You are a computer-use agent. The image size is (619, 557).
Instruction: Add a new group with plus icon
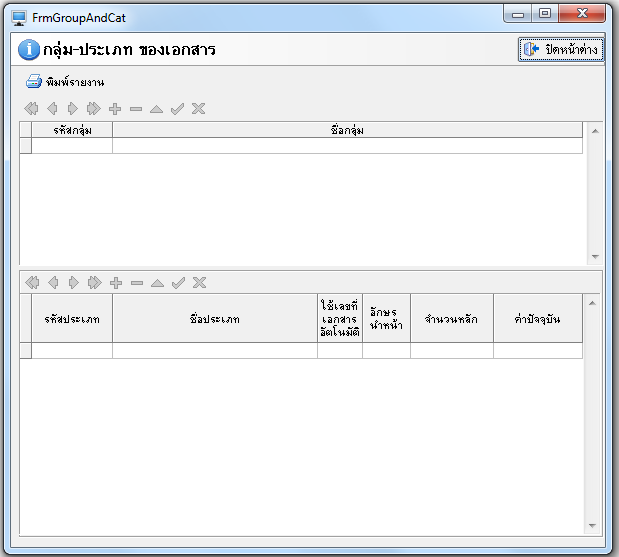click(115, 109)
